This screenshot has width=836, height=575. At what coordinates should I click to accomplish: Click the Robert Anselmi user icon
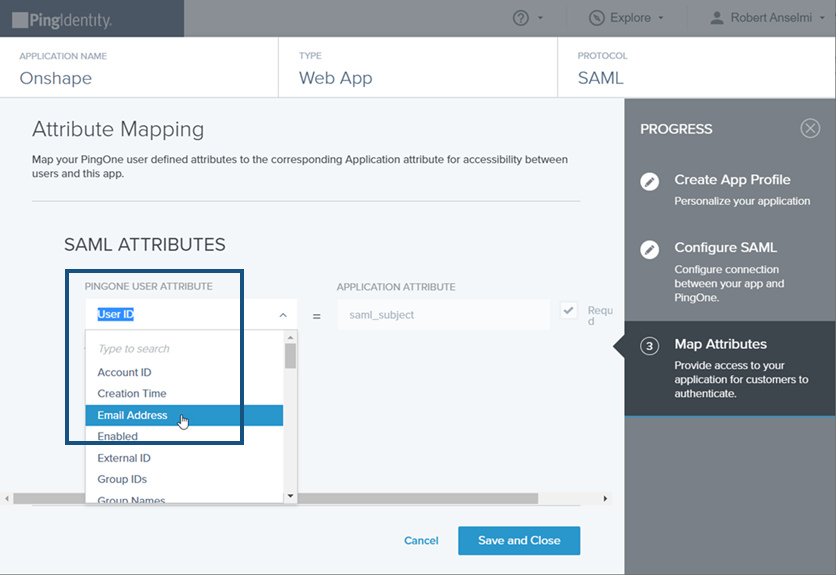pos(717,18)
